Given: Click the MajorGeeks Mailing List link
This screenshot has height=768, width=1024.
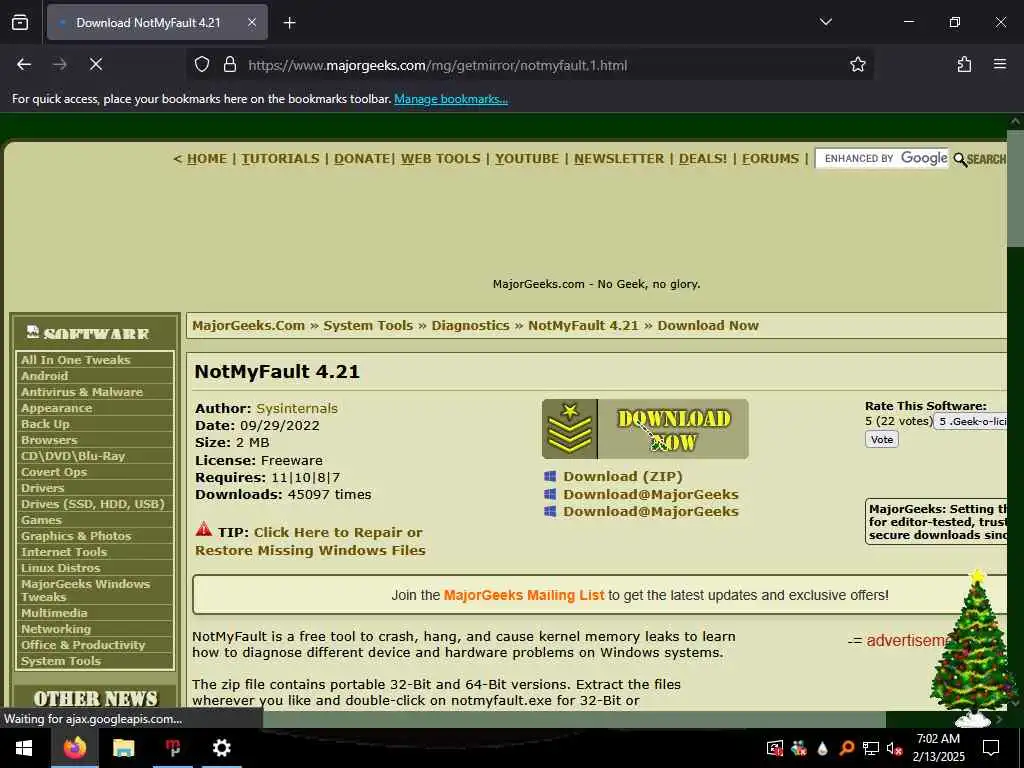Looking at the screenshot, I should [524, 596].
